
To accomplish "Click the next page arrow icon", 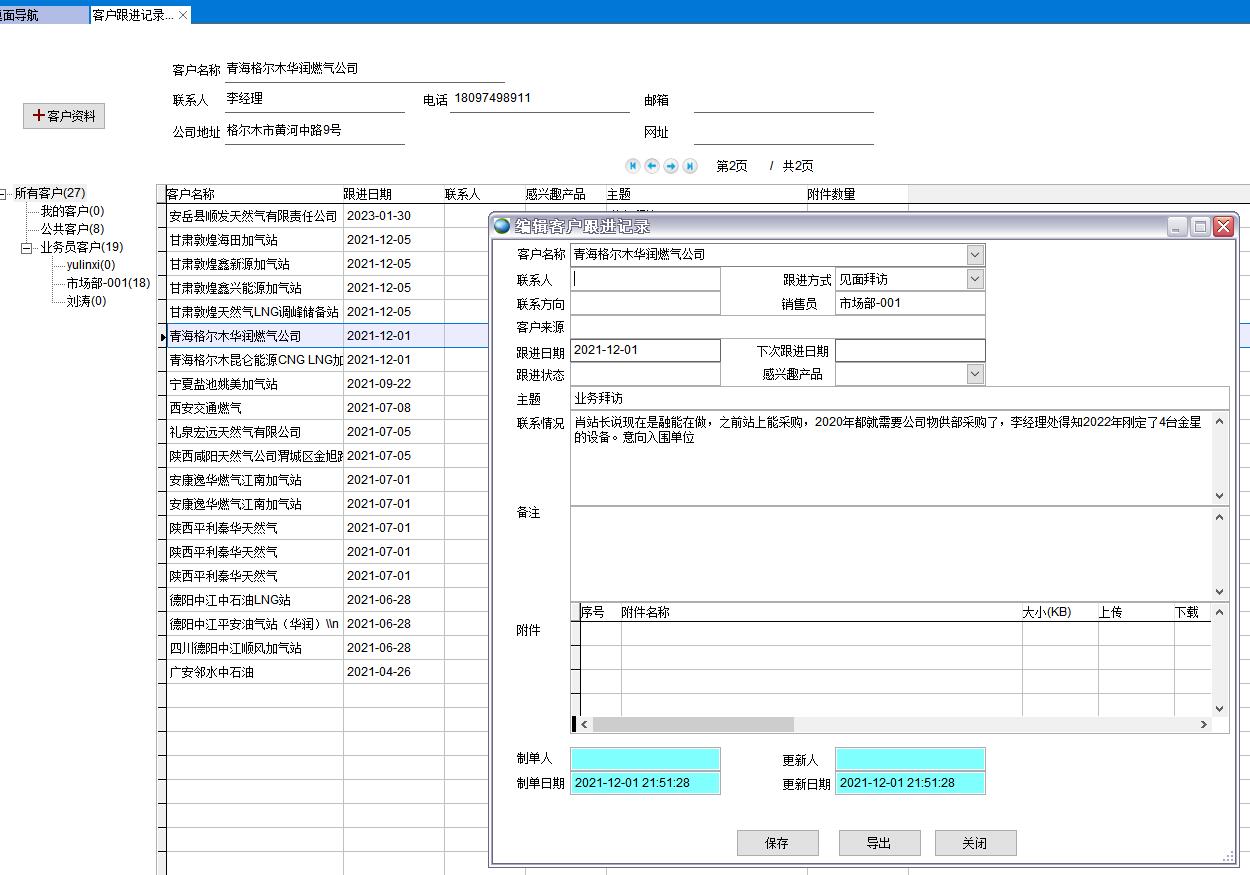I will pyautogui.click(x=671, y=166).
